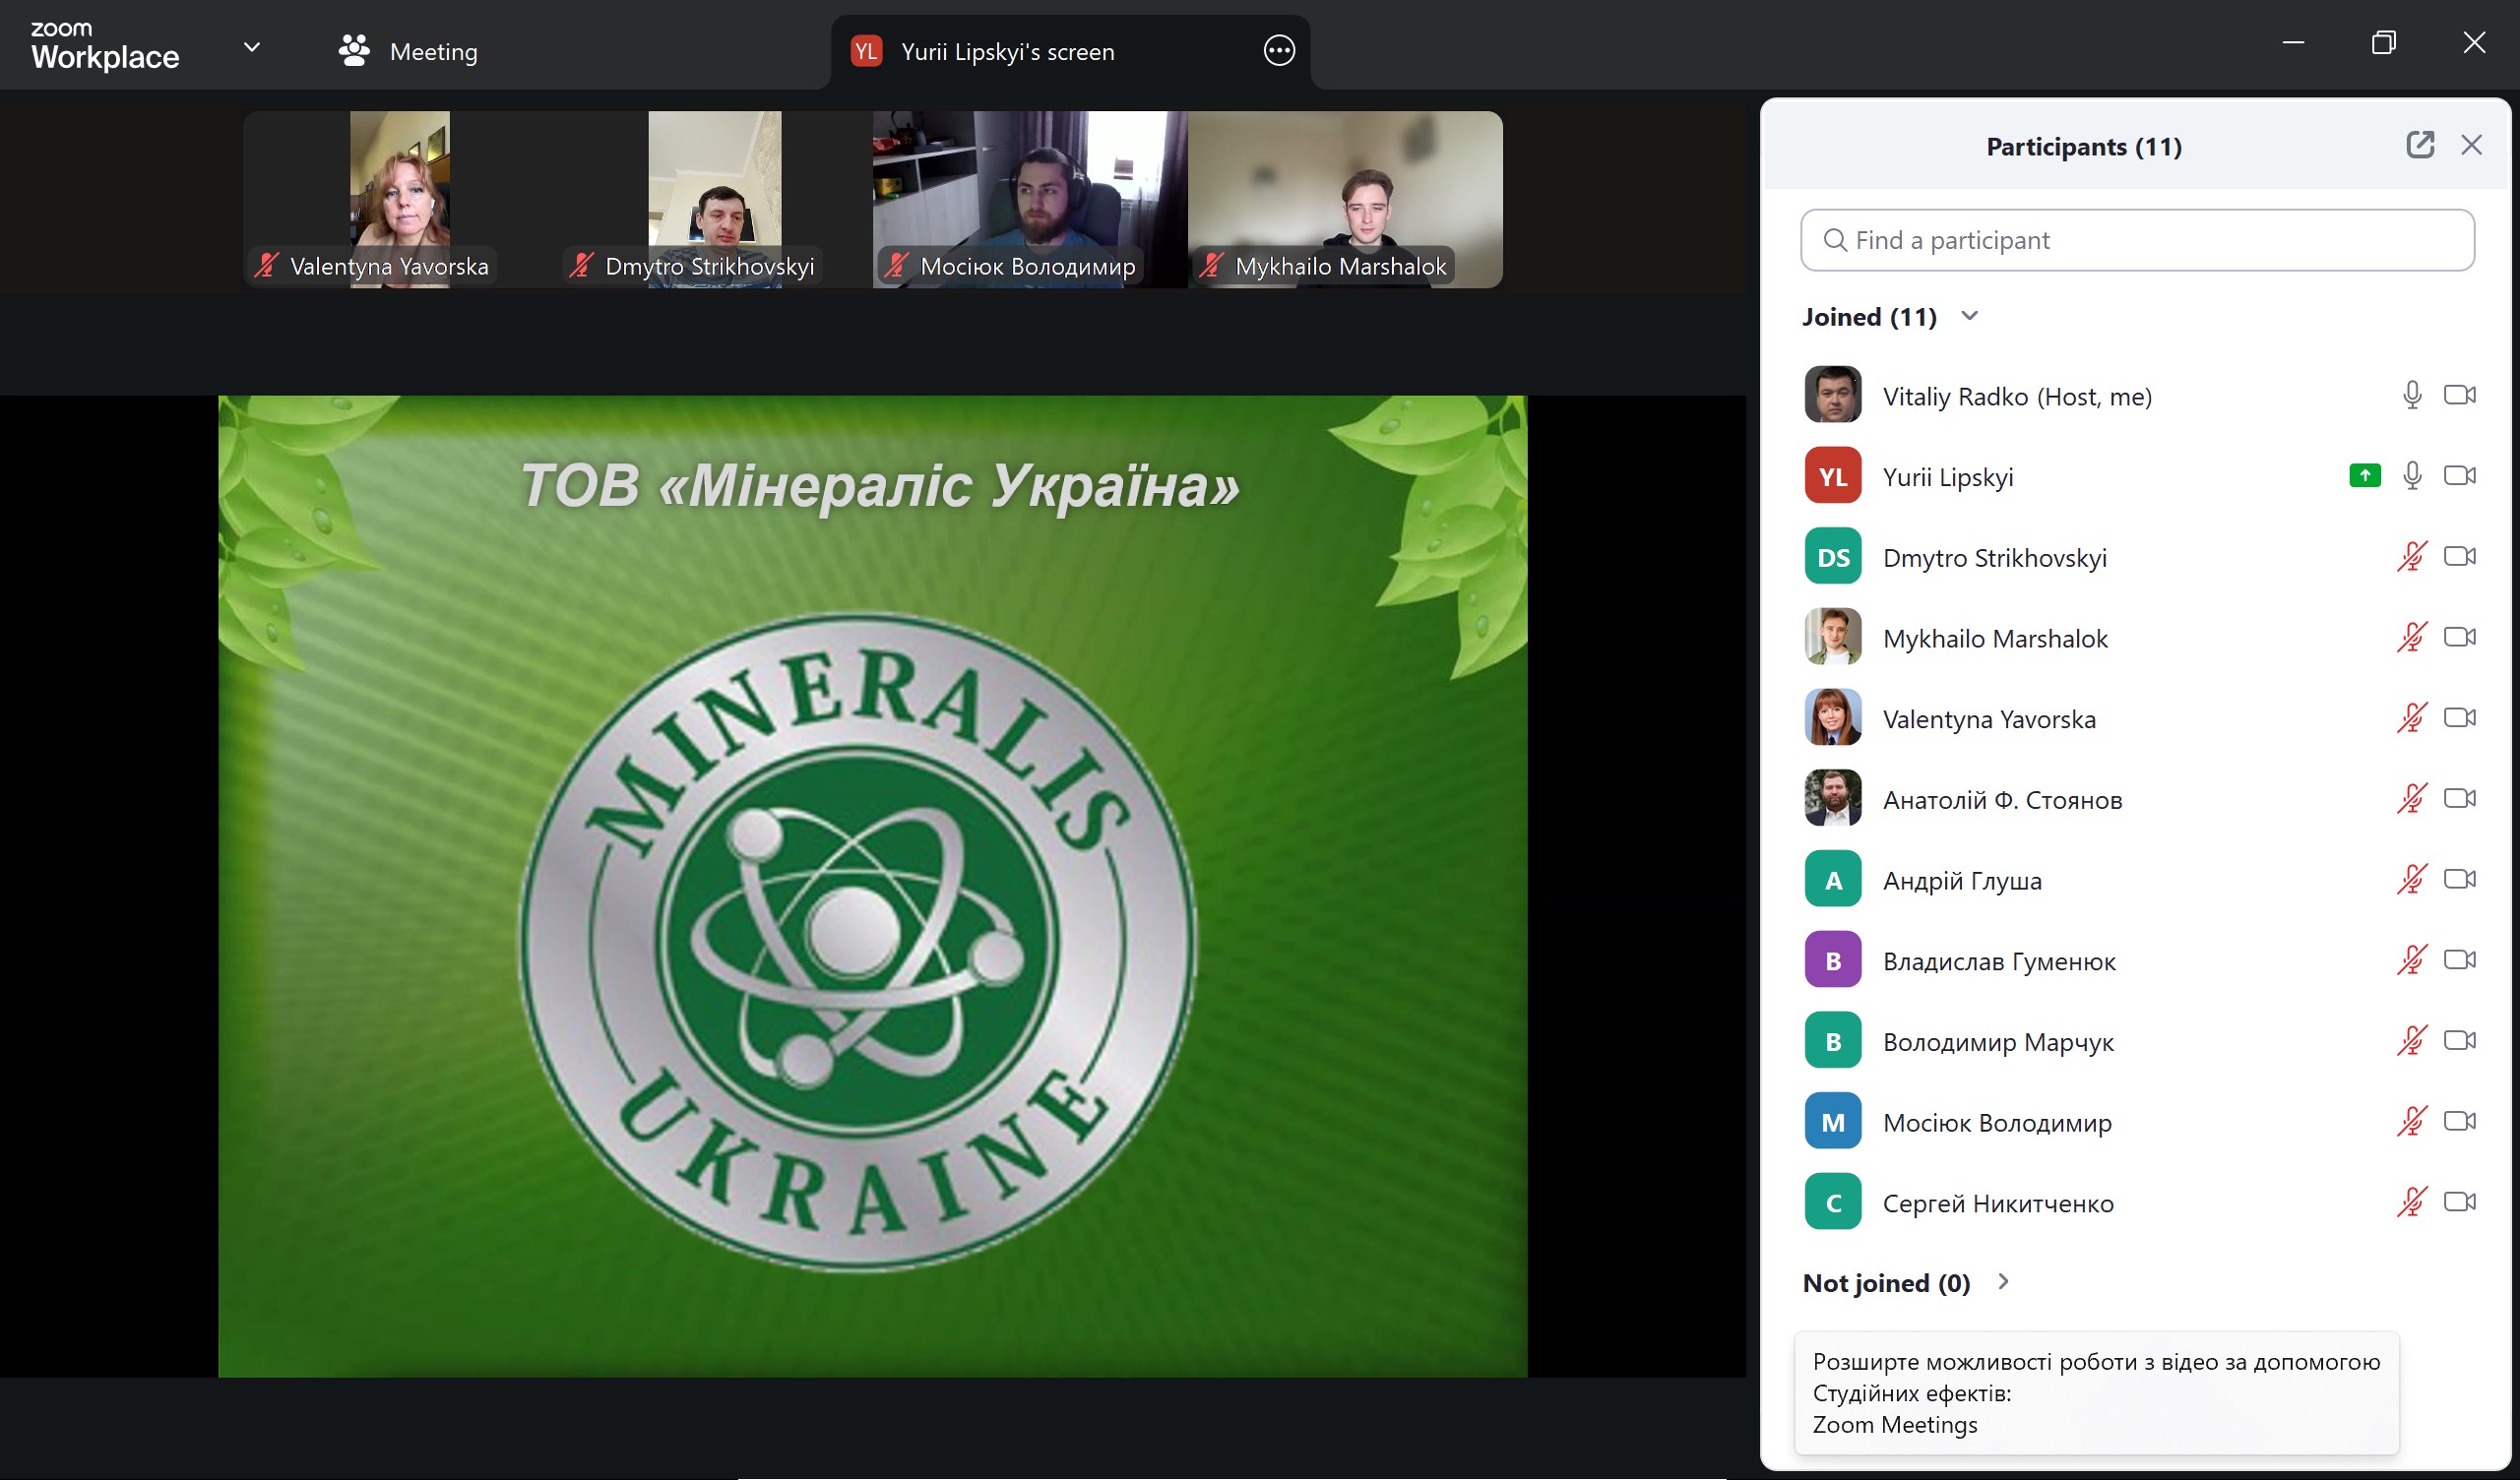Unmute Valentyna Yavorska's microphone in list
Viewport: 2520px width, 1480px height.
pos(2412,718)
